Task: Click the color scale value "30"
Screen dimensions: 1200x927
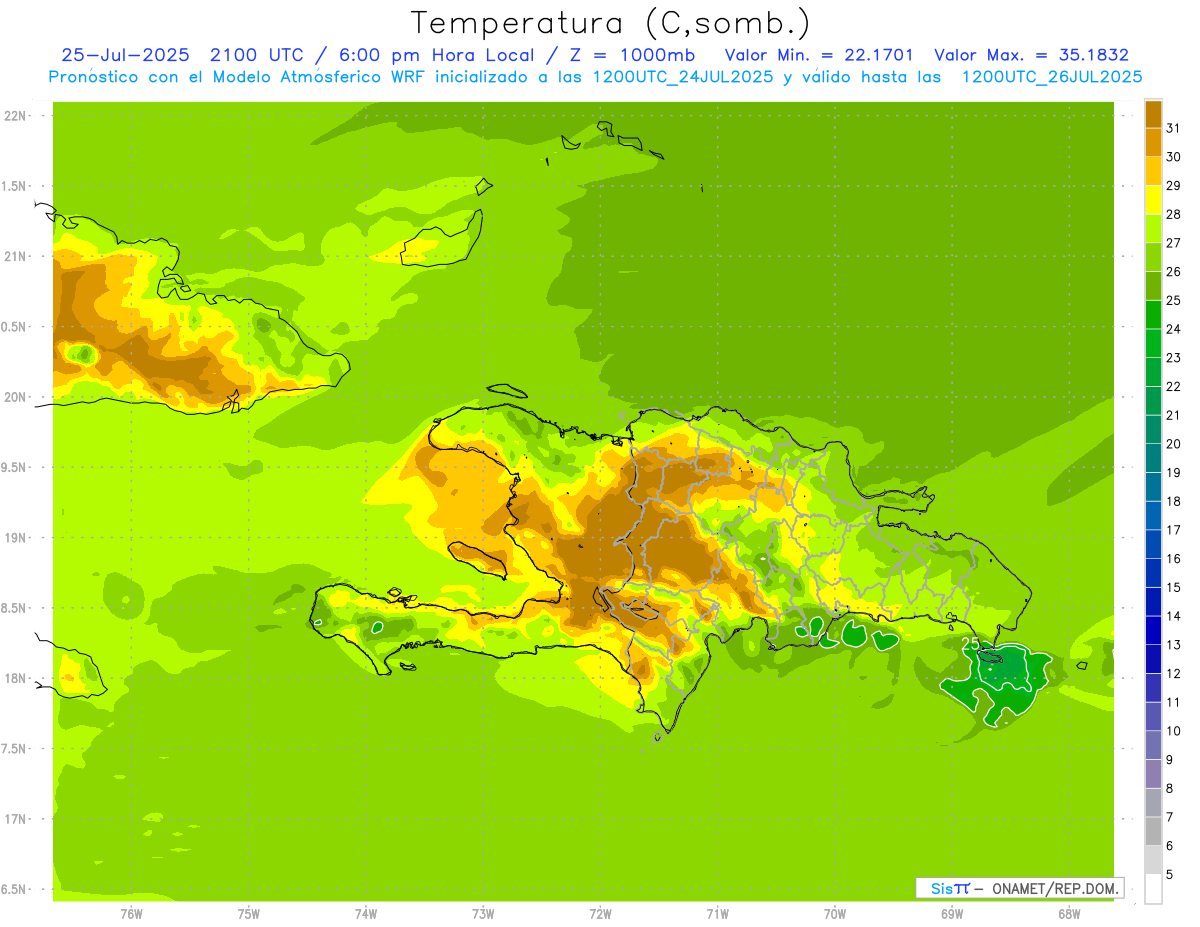Action: point(1173,157)
